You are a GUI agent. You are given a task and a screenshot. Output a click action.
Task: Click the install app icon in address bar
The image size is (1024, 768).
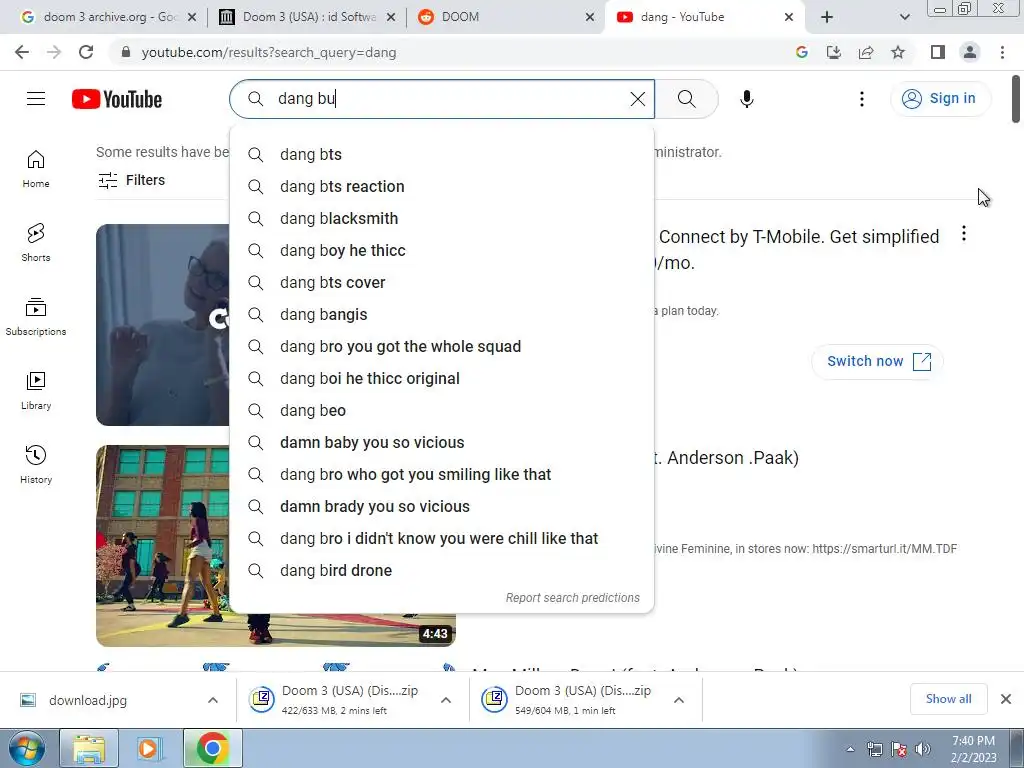pyautogui.click(x=834, y=52)
